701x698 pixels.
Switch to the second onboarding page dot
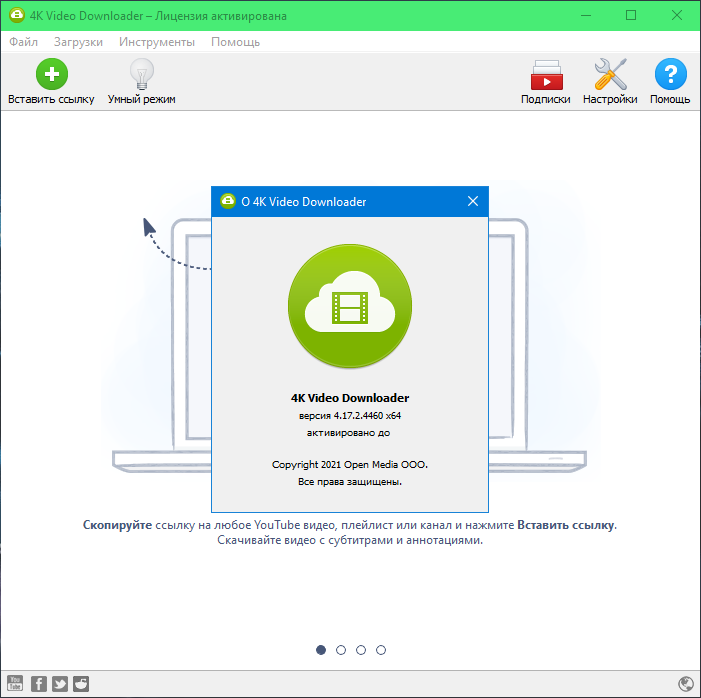[341, 650]
